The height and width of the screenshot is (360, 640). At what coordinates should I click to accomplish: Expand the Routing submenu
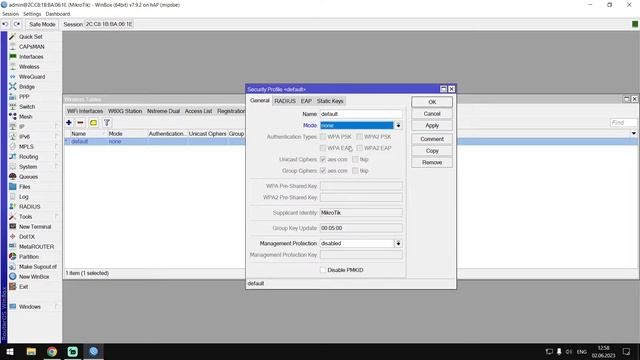coord(56,157)
